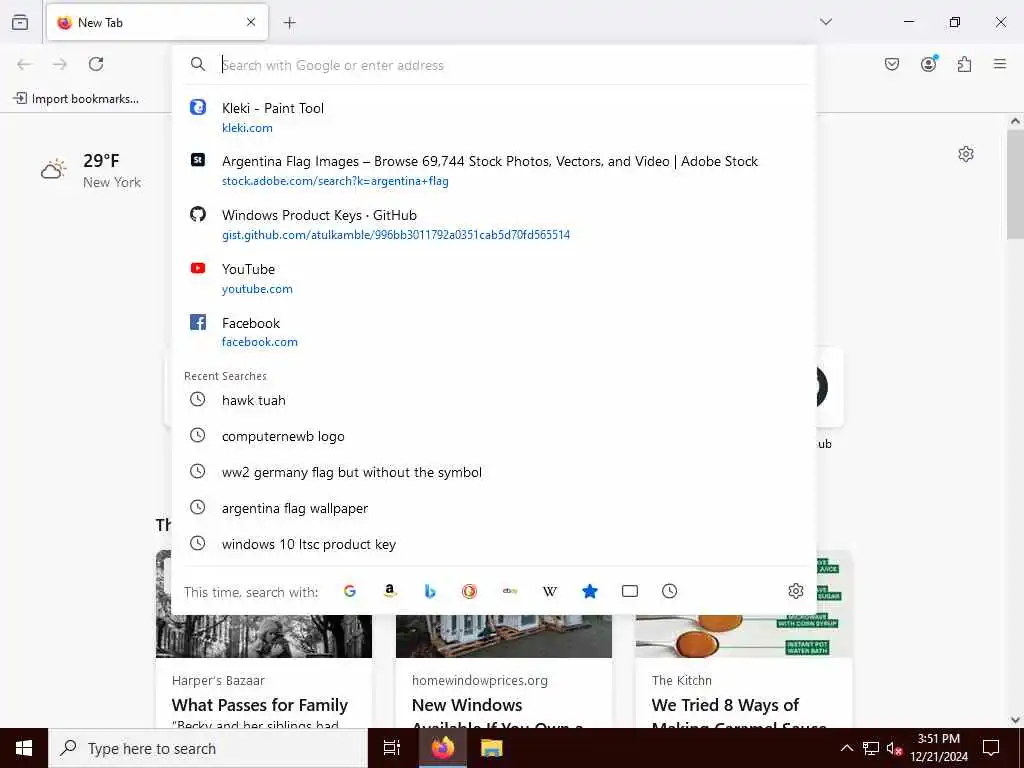
Task: Click Firefox icon on taskbar
Action: click(x=442, y=748)
